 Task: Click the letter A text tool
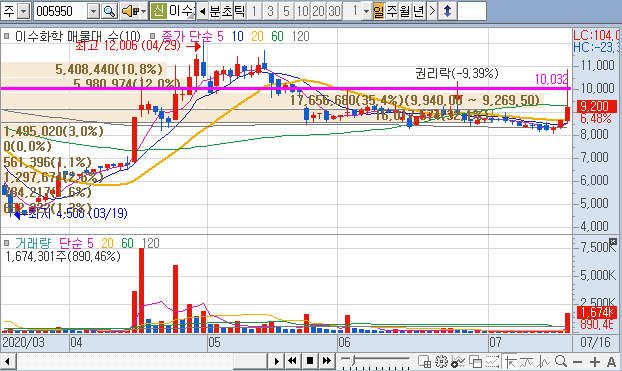(x=611, y=362)
